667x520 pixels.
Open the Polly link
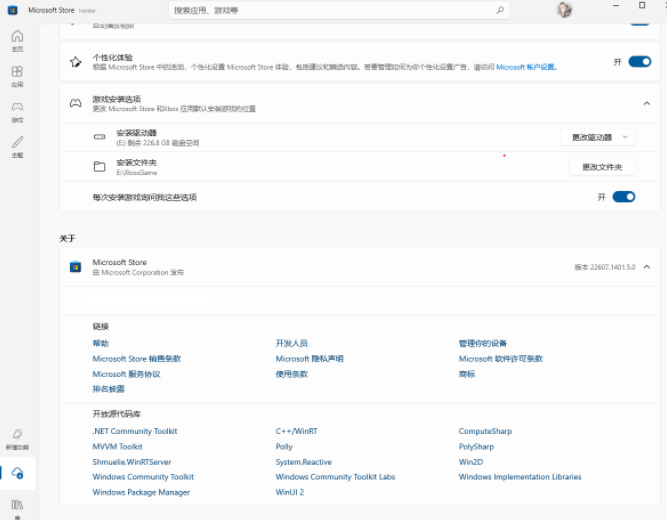pos(284,447)
